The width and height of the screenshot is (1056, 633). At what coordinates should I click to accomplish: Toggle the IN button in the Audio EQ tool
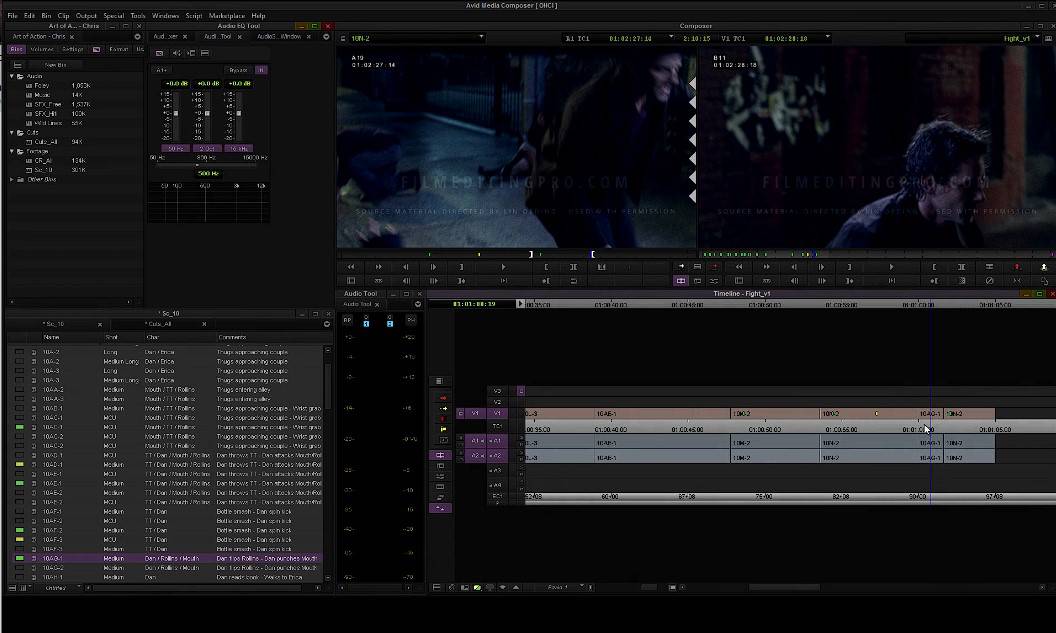261,70
